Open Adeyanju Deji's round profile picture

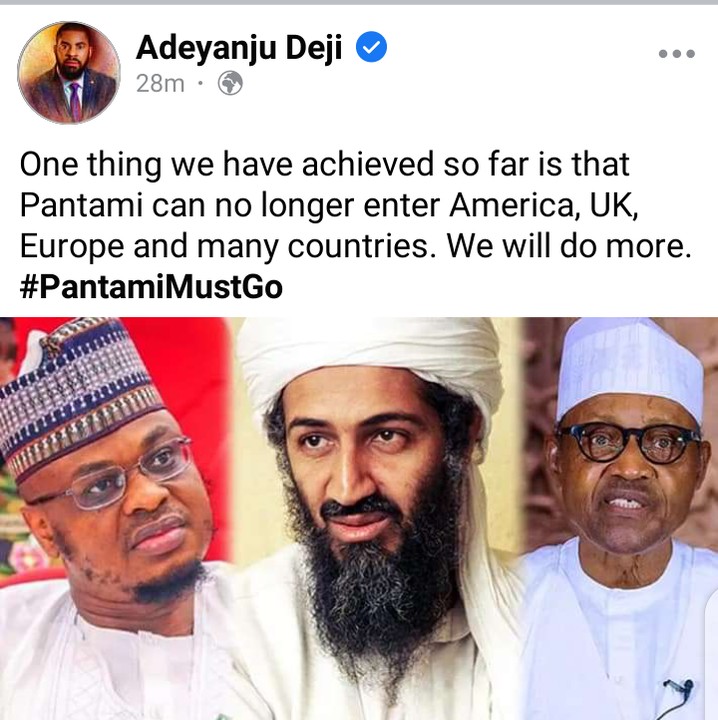69,73
